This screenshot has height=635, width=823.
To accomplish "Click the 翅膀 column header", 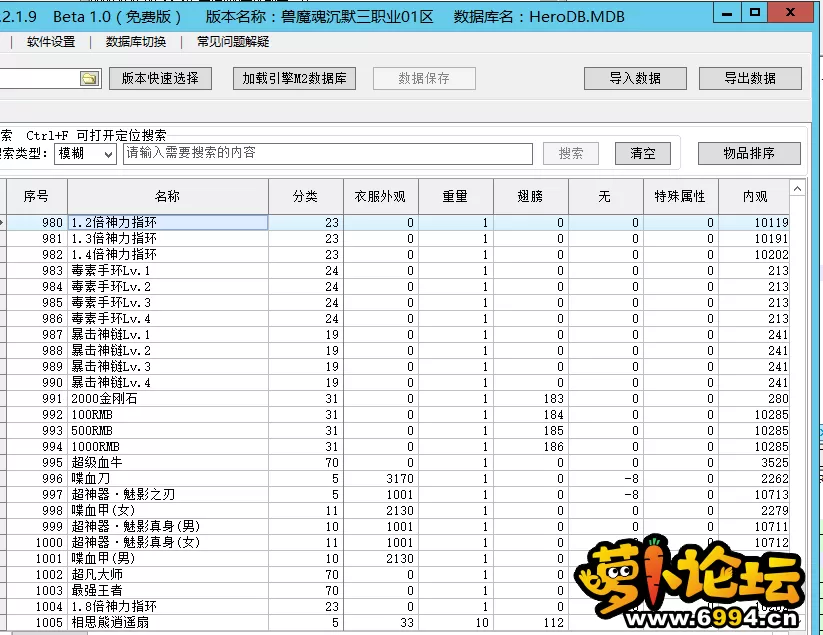I will (x=531, y=196).
